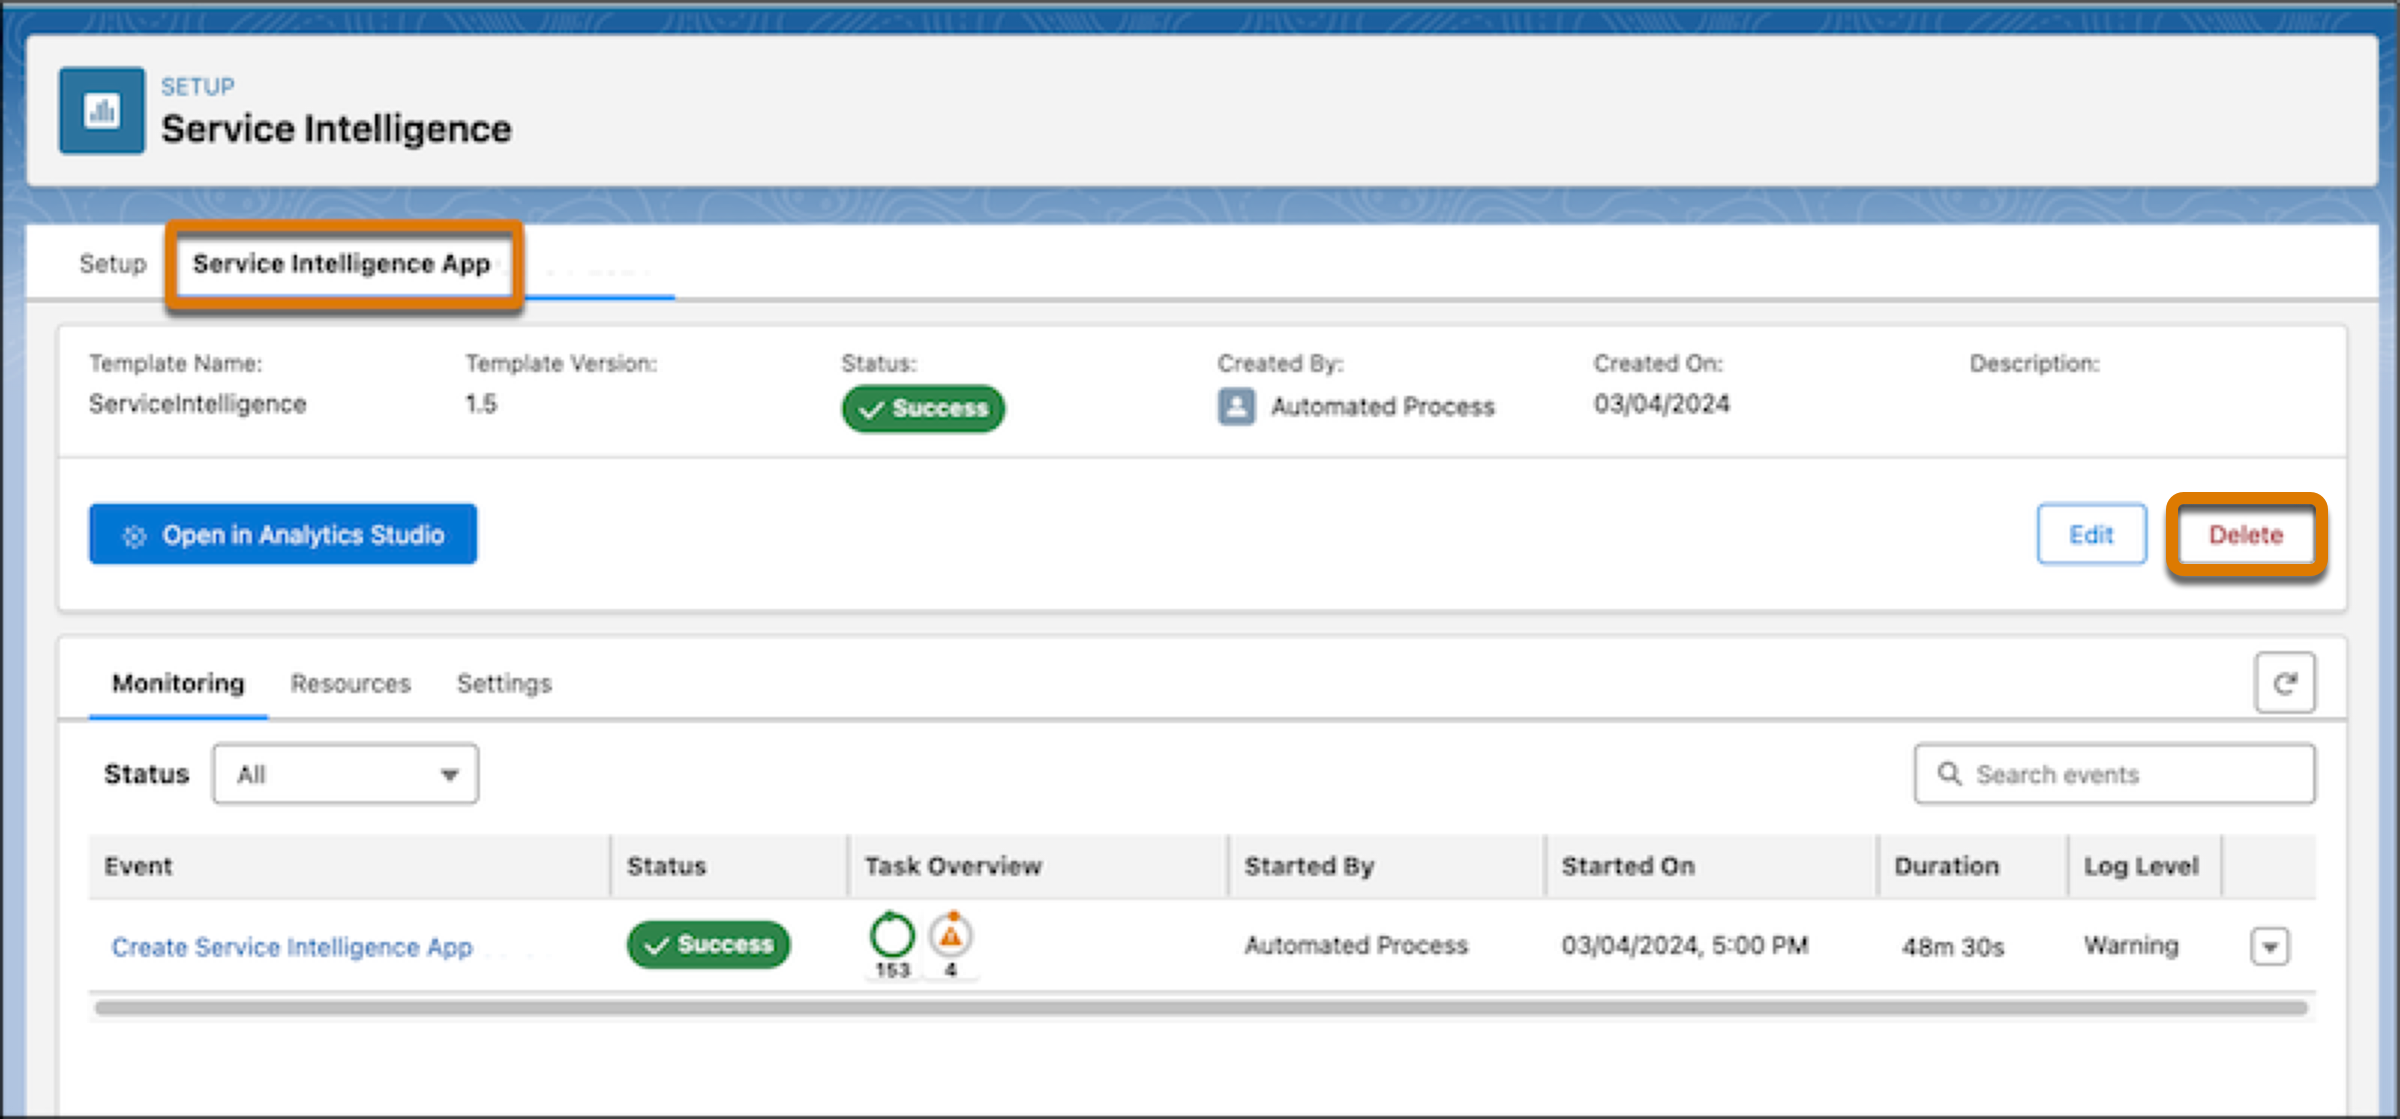
Task: Click the Automated Process creator name
Action: [x=1383, y=407]
